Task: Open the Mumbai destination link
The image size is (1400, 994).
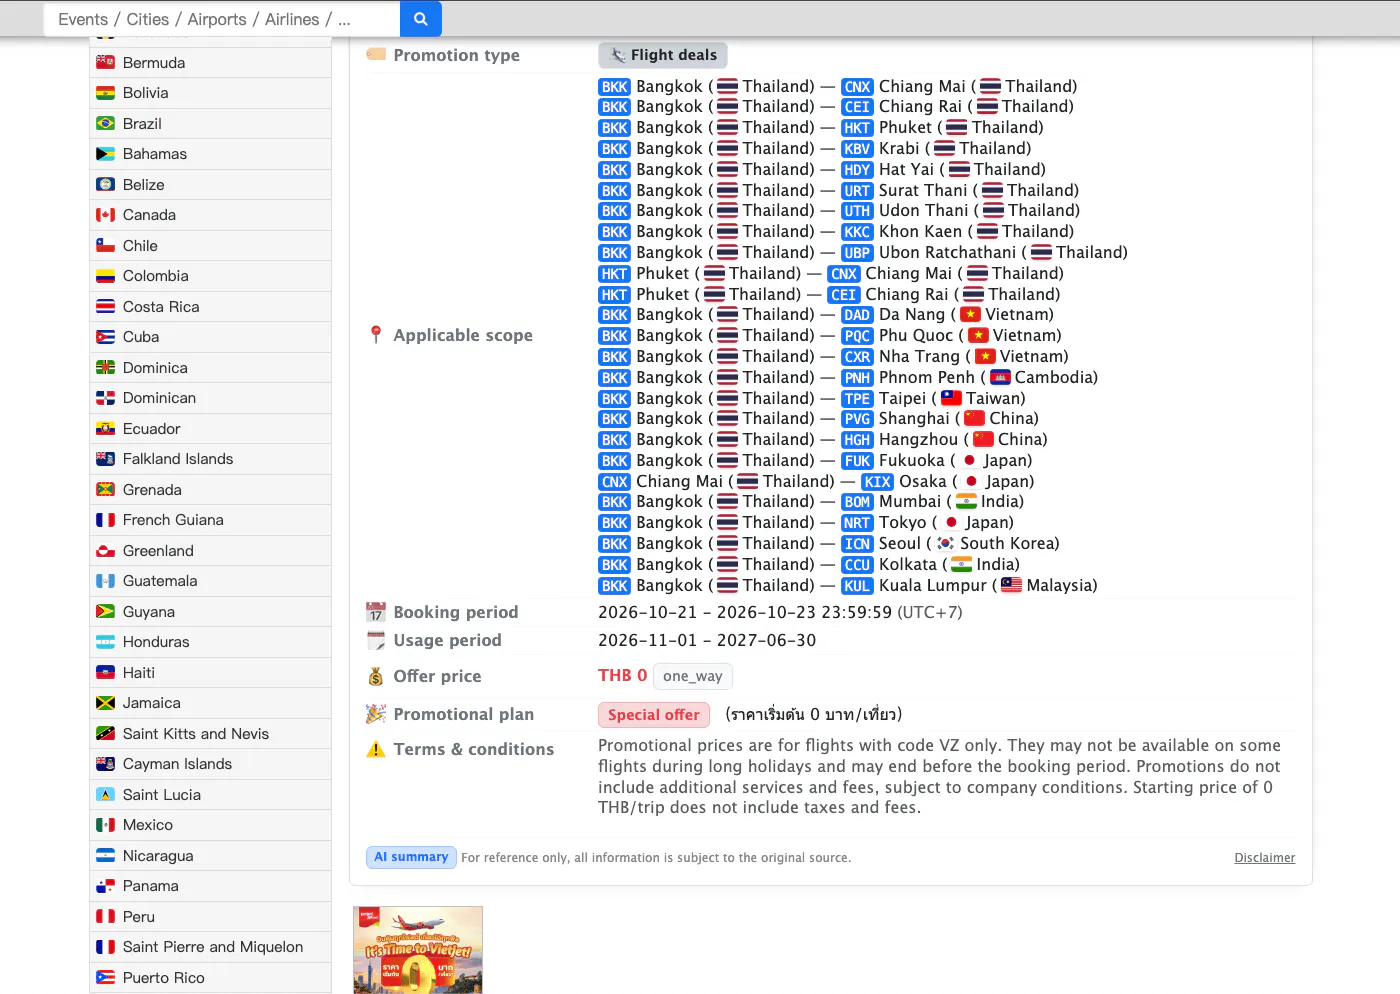Action: coord(910,502)
